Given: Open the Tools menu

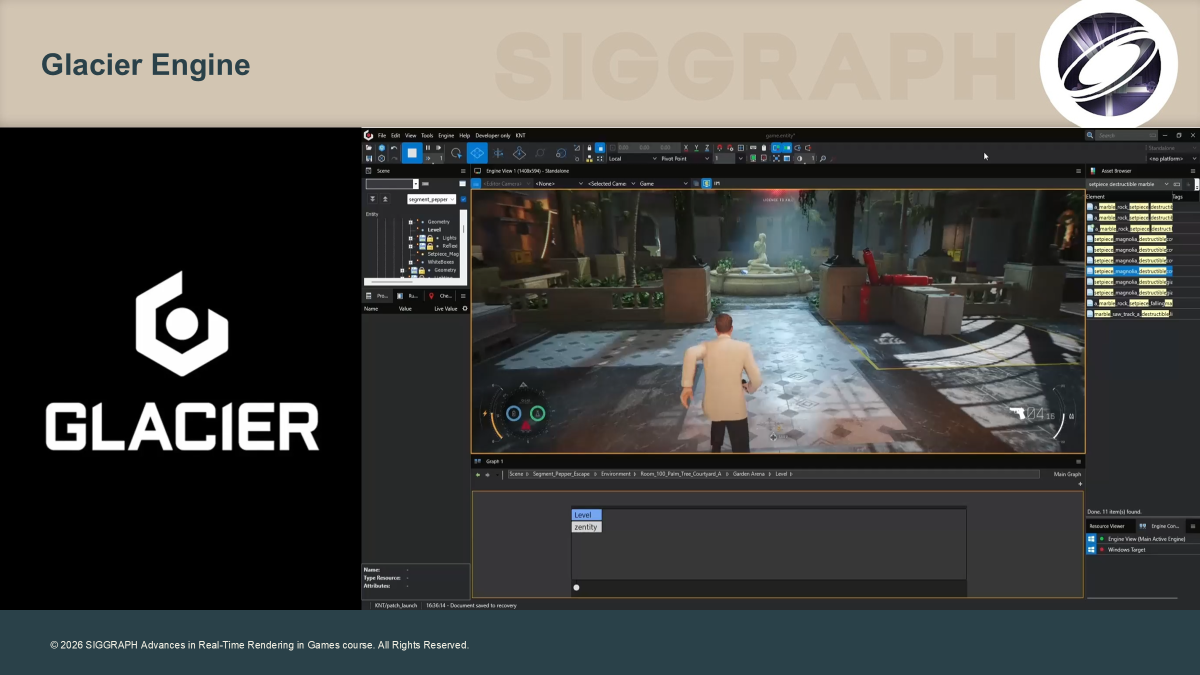Looking at the screenshot, I should pos(427,135).
